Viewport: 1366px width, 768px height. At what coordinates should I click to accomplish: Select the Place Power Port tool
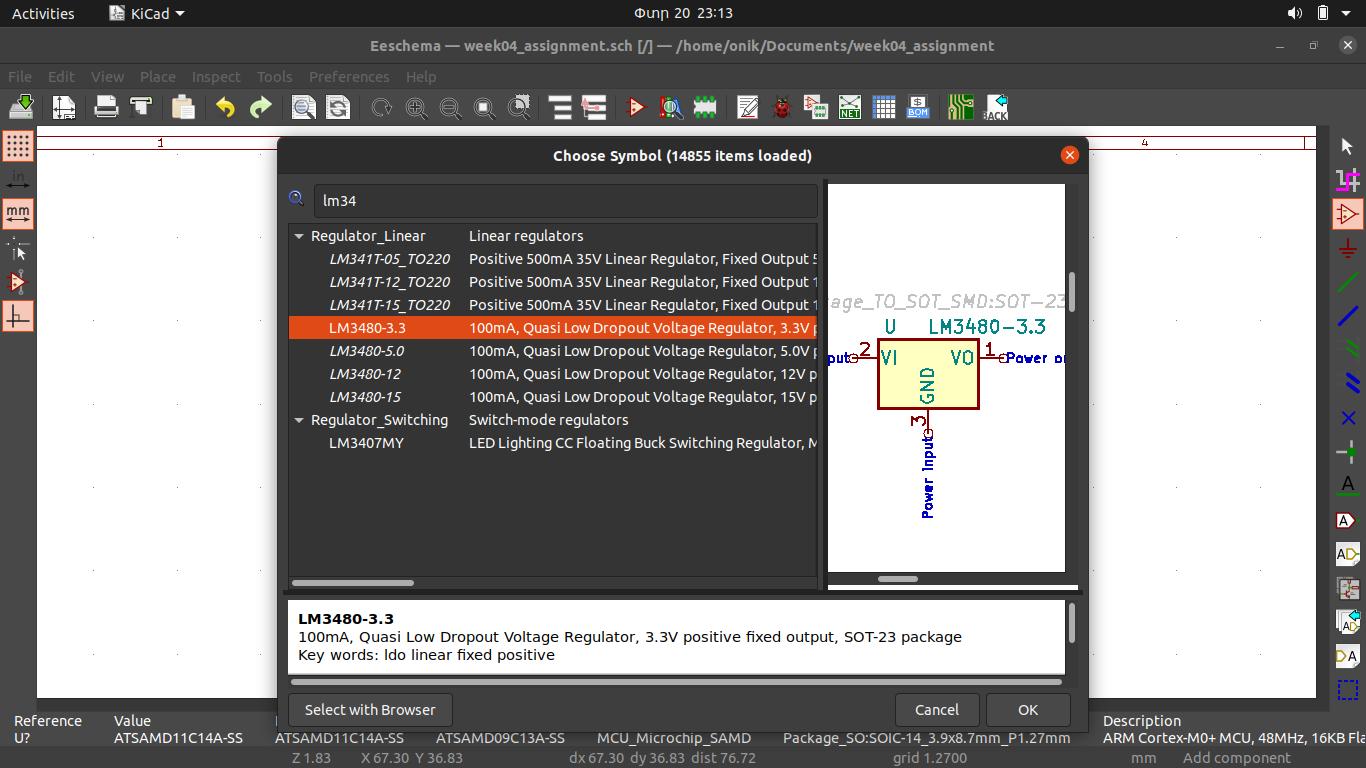tap(1347, 248)
